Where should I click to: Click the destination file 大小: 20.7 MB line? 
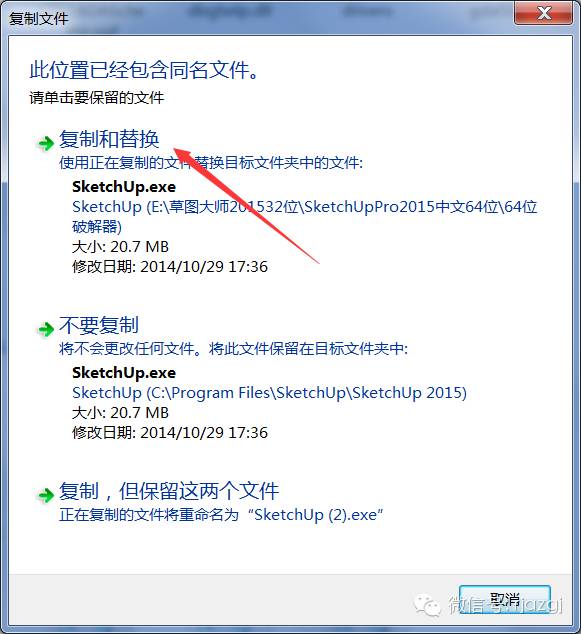click(x=120, y=413)
